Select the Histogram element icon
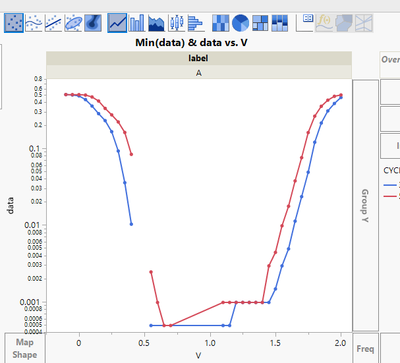The image size is (400, 363). point(196,23)
